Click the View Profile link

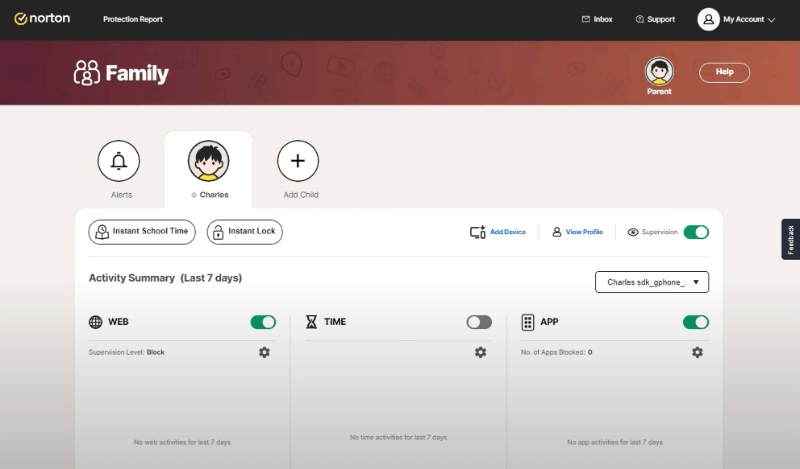[x=584, y=232]
